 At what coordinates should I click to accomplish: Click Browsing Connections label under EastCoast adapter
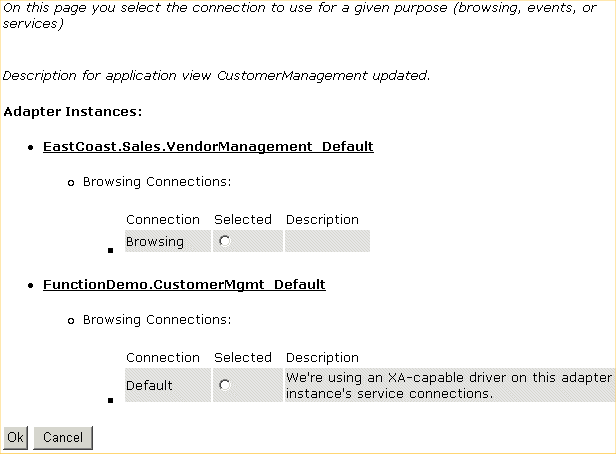(157, 182)
